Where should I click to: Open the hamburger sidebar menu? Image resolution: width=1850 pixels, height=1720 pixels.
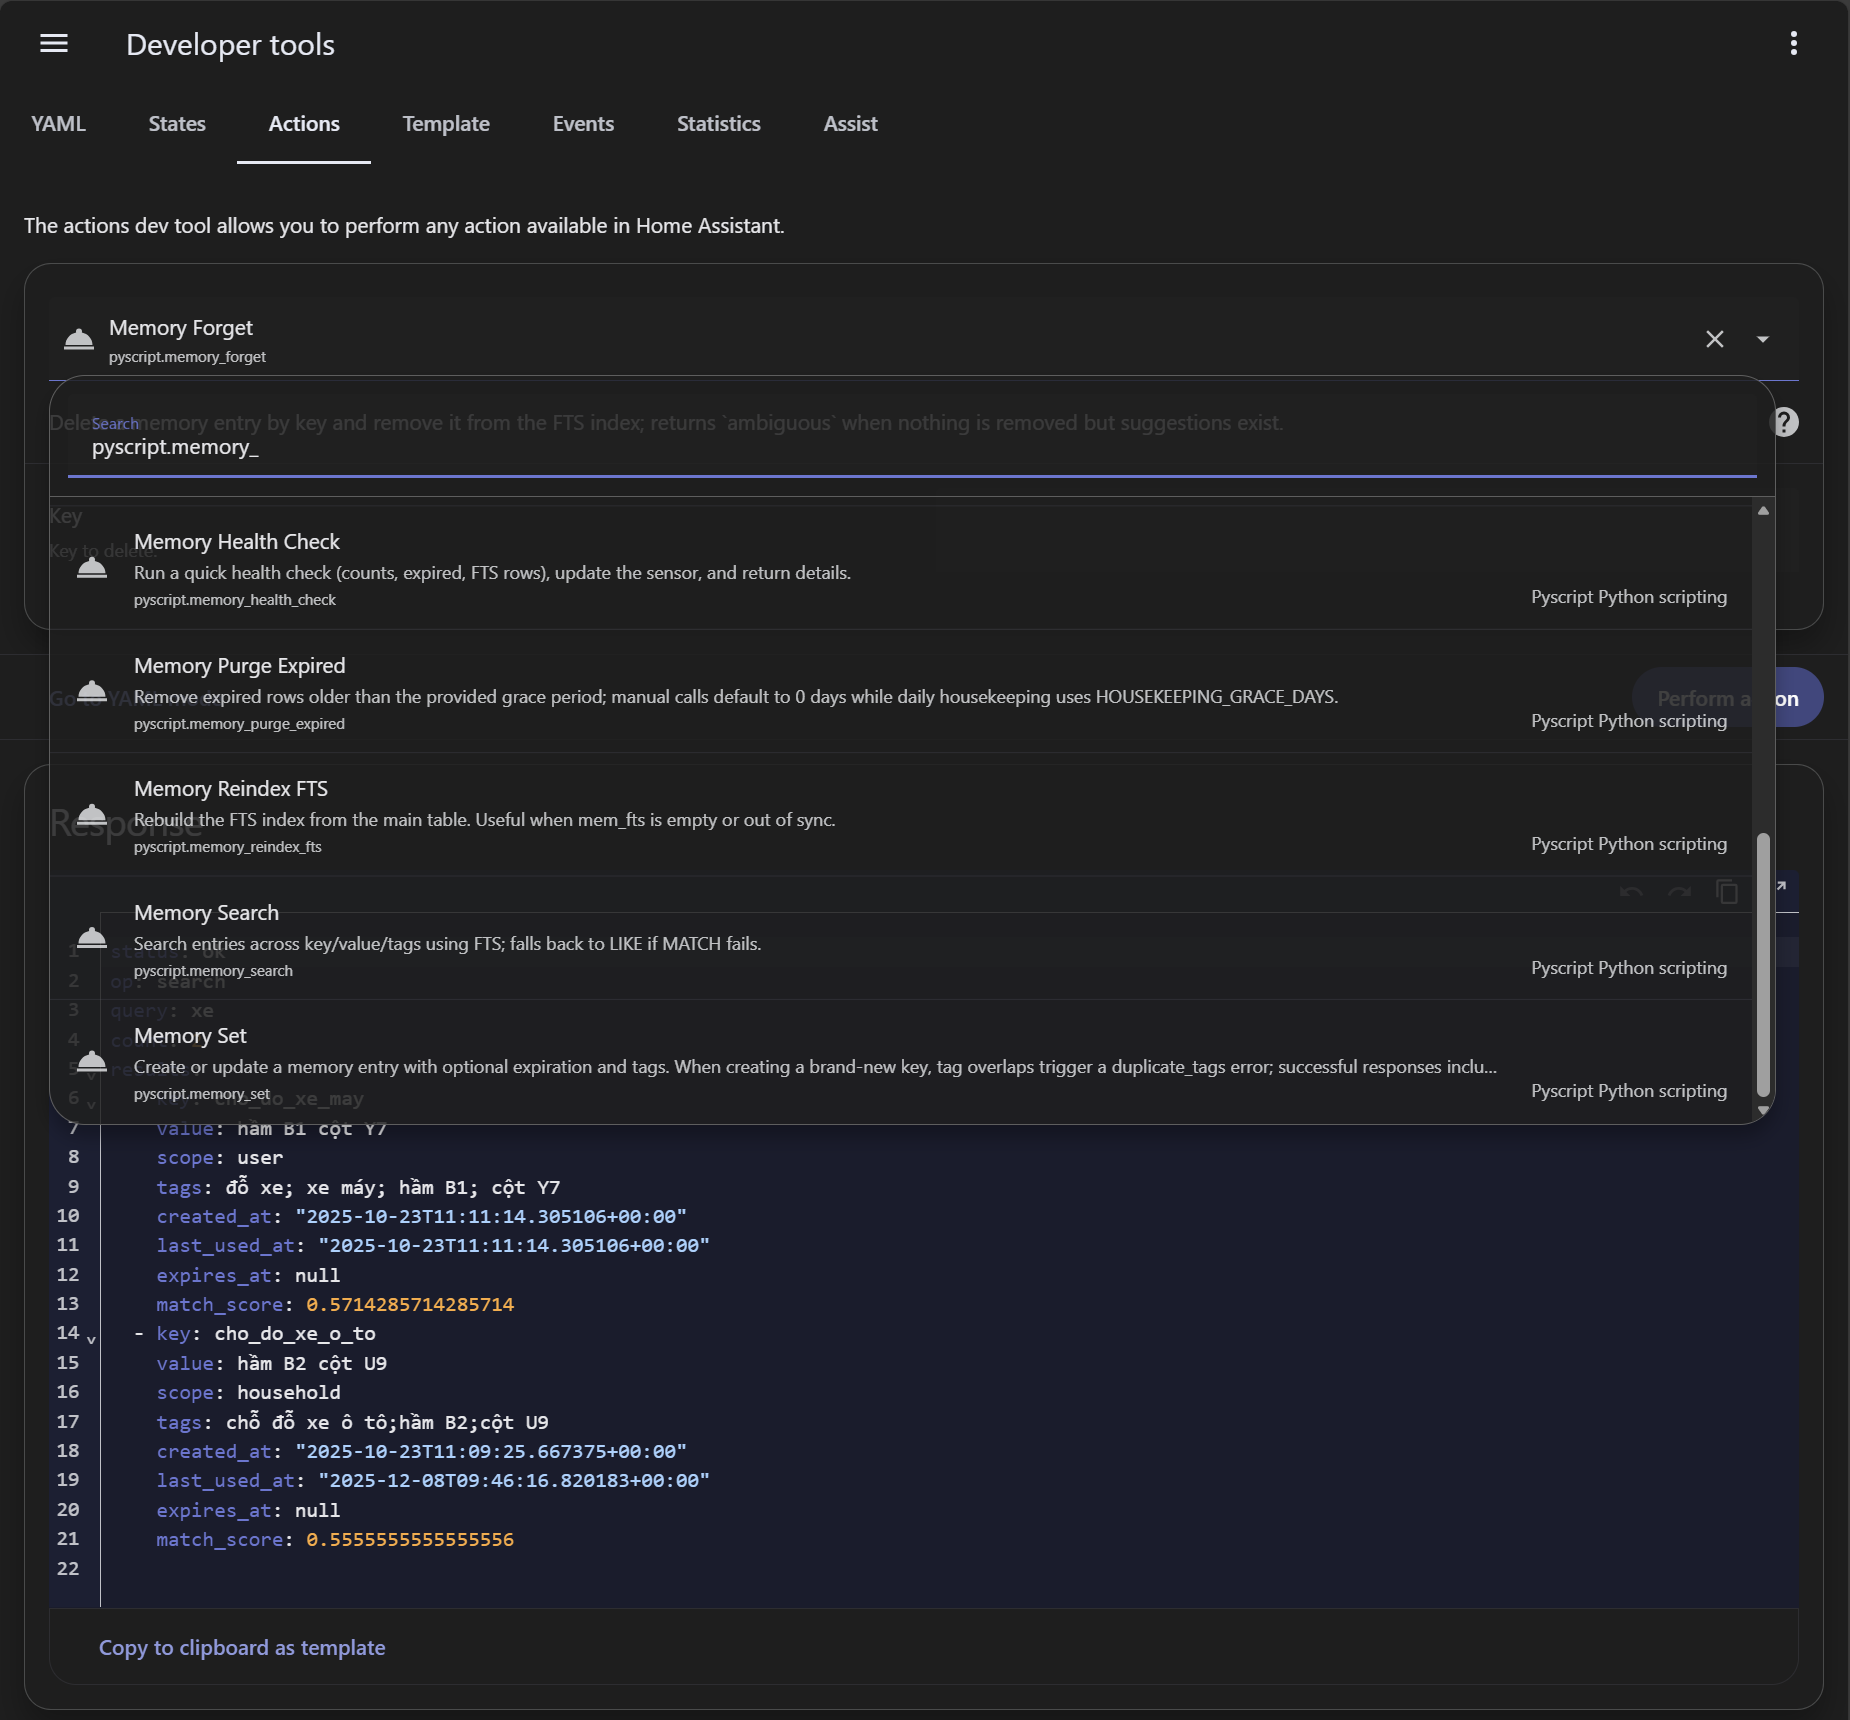tap(54, 43)
